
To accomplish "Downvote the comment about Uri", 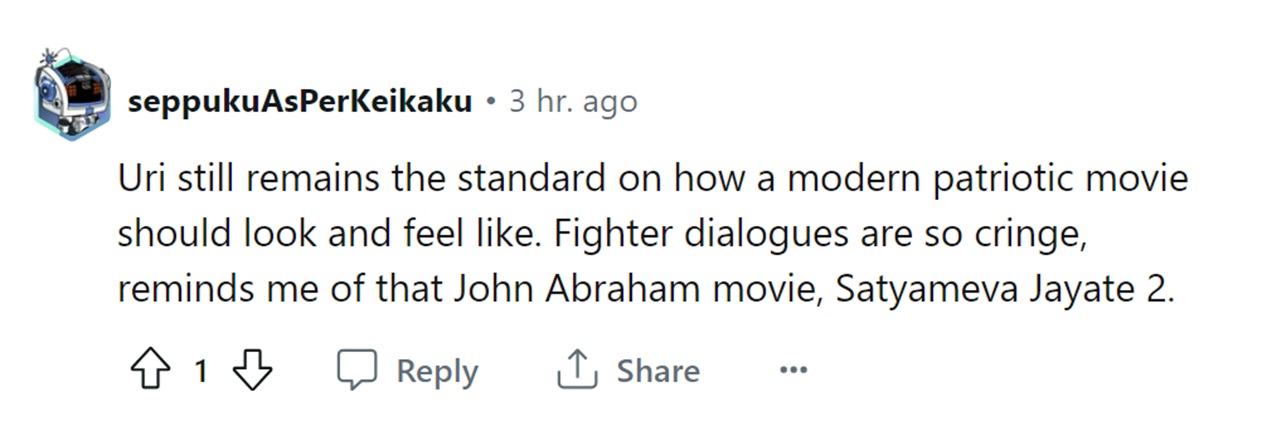I will (x=252, y=371).
